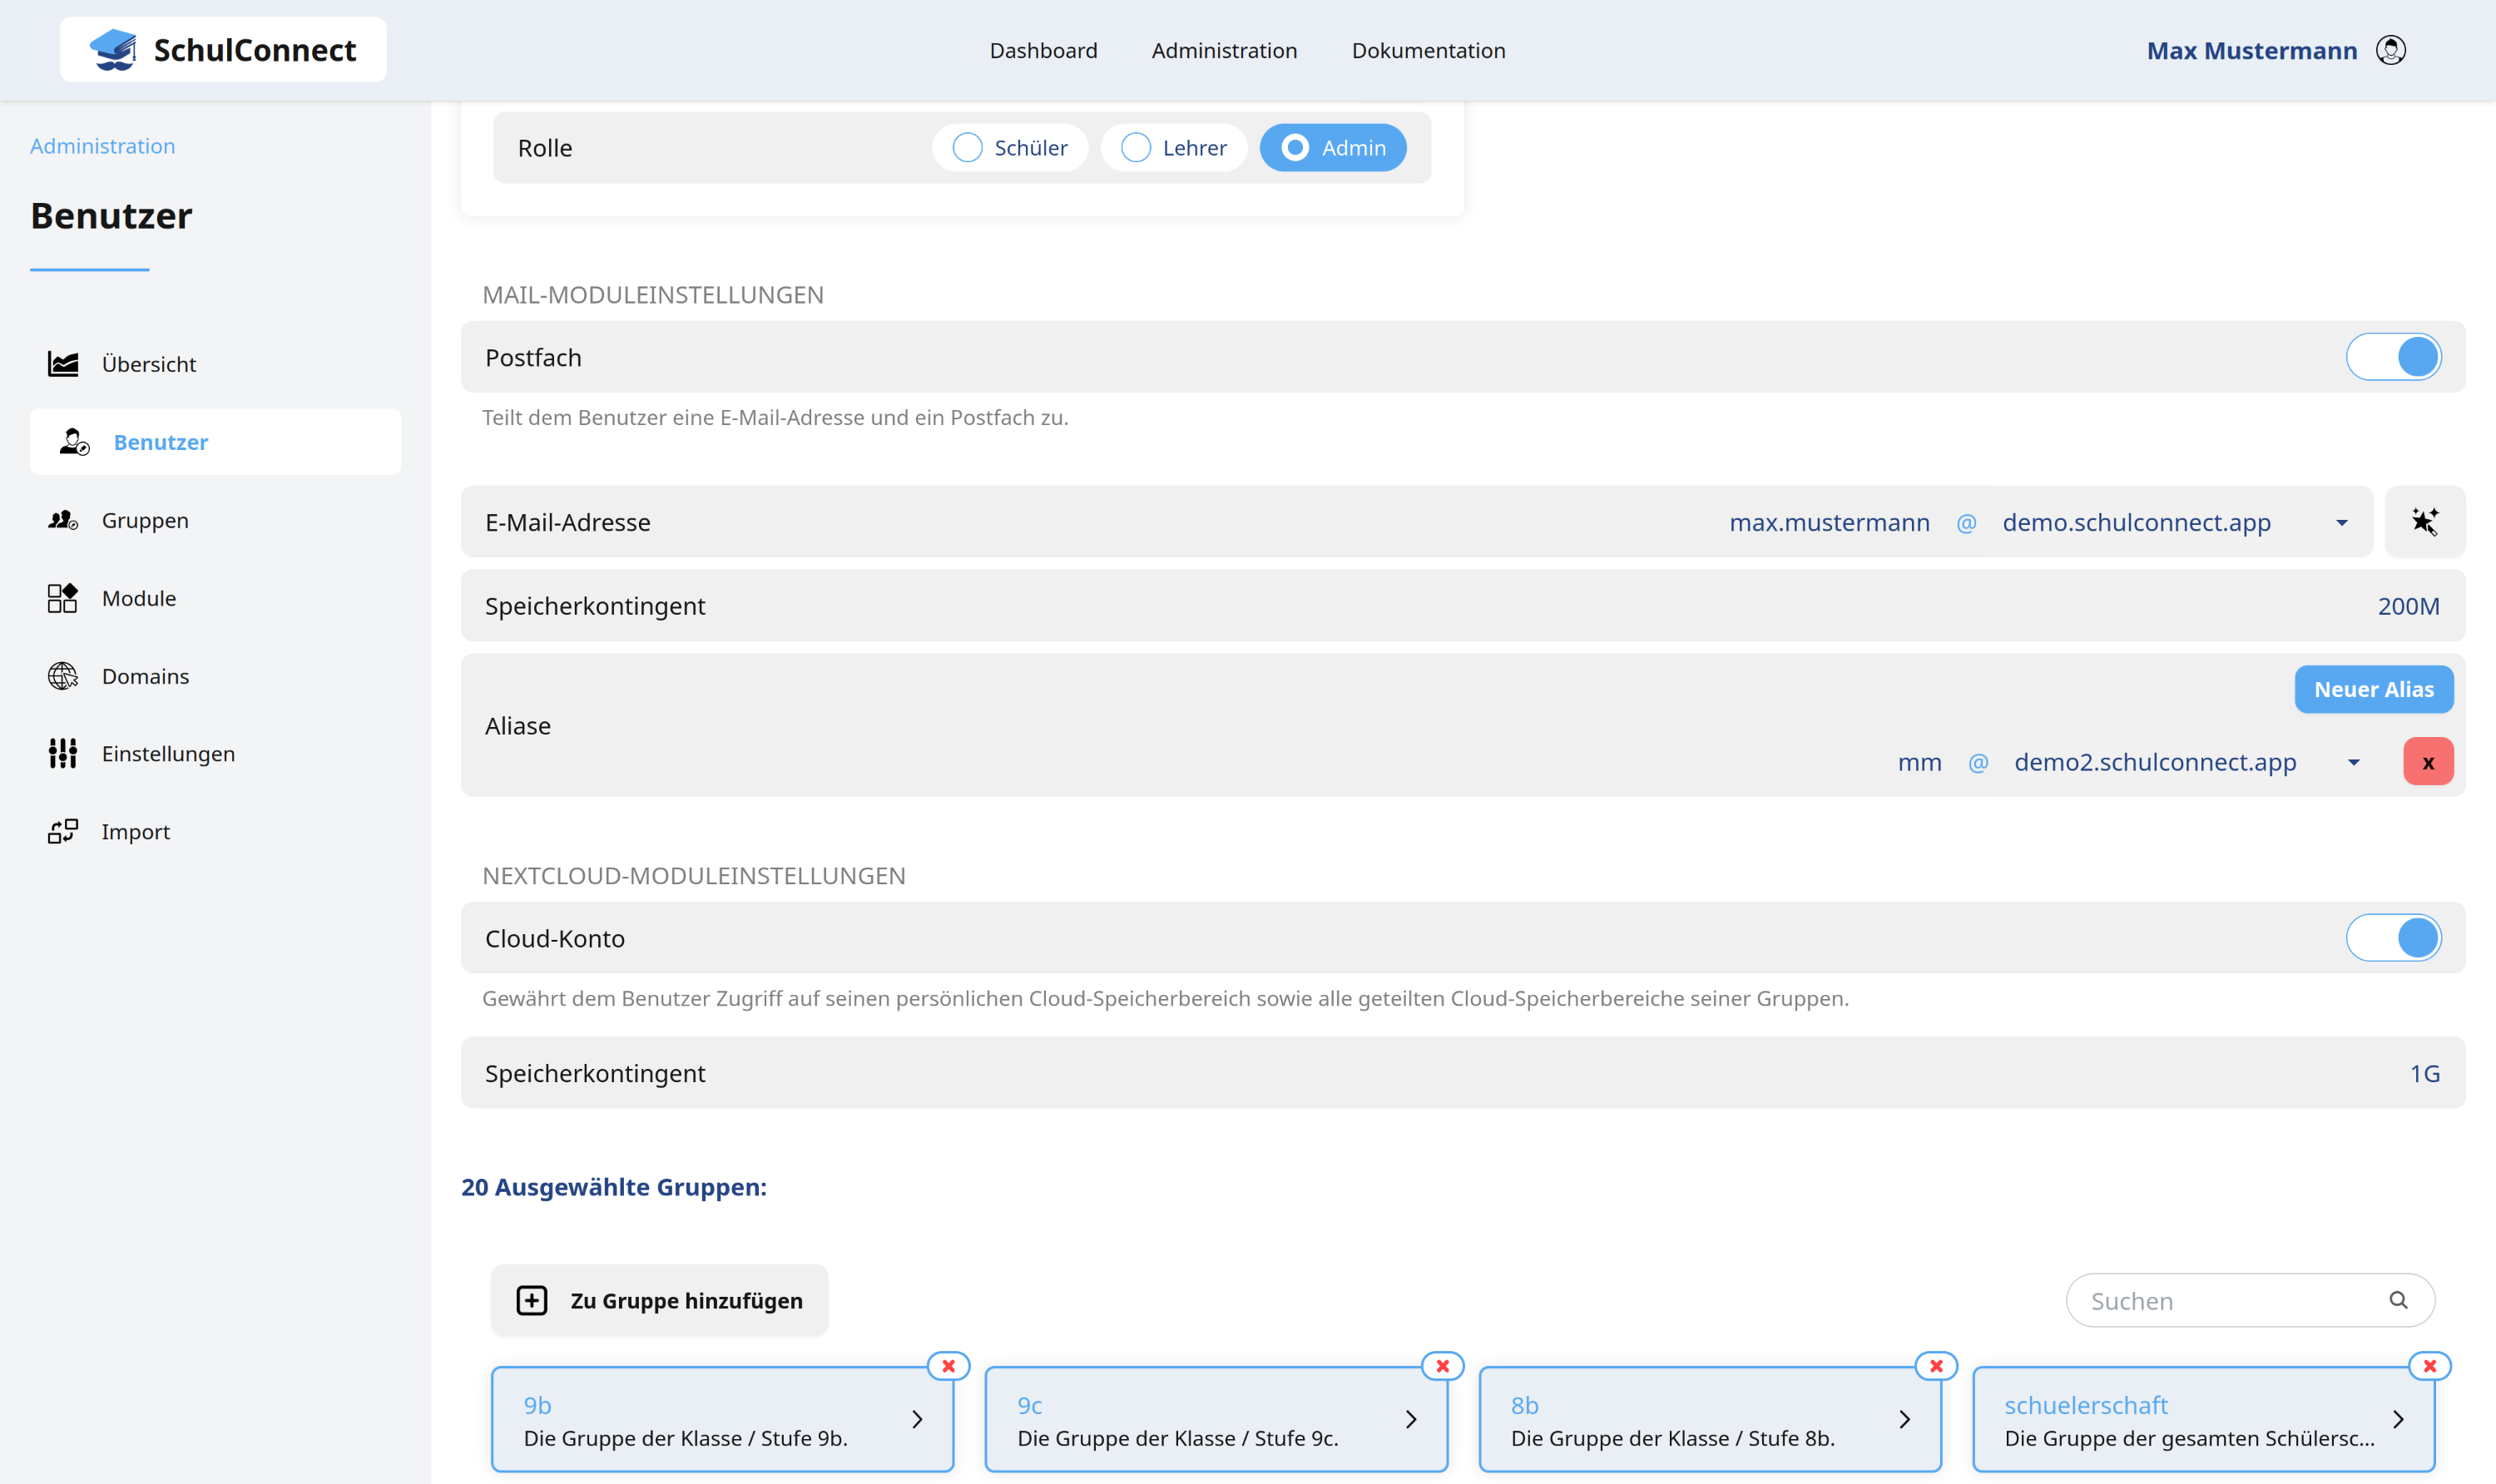Open Gruppen in the sidebar
This screenshot has height=1484, width=2496.
pos(145,520)
